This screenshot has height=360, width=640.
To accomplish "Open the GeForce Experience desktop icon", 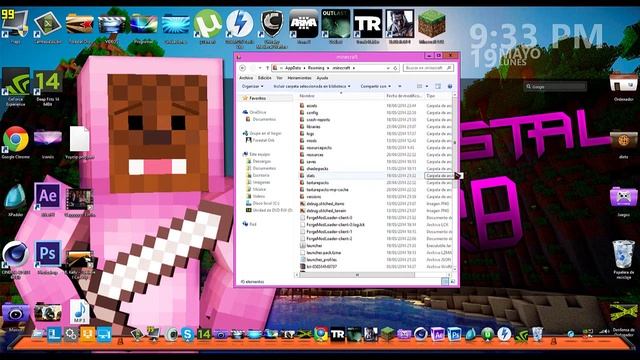I will pos(16,87).
